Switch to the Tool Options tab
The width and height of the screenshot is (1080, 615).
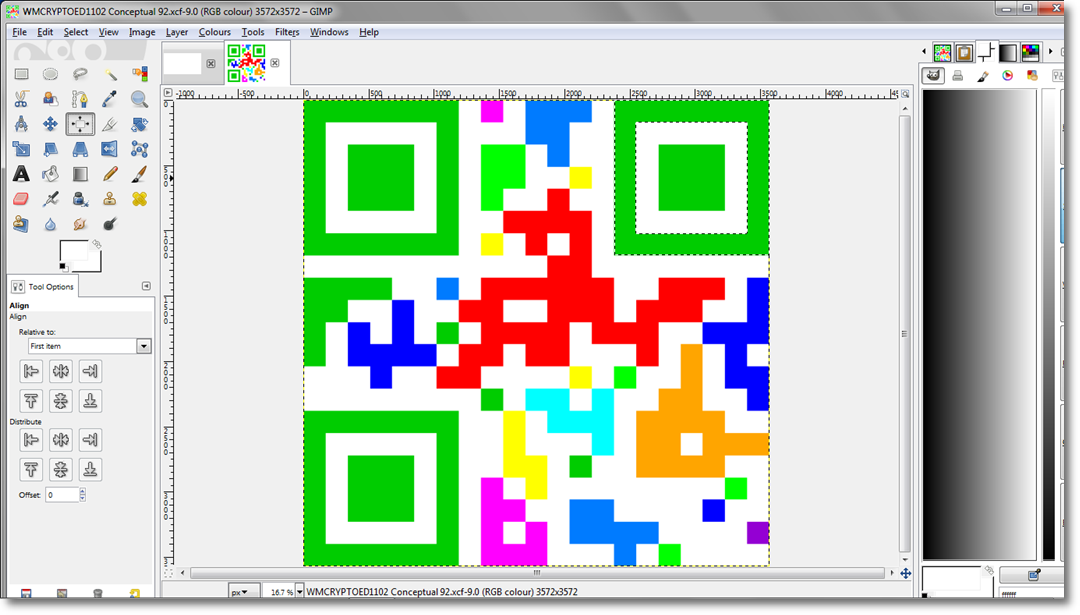[x=43, y=286]
